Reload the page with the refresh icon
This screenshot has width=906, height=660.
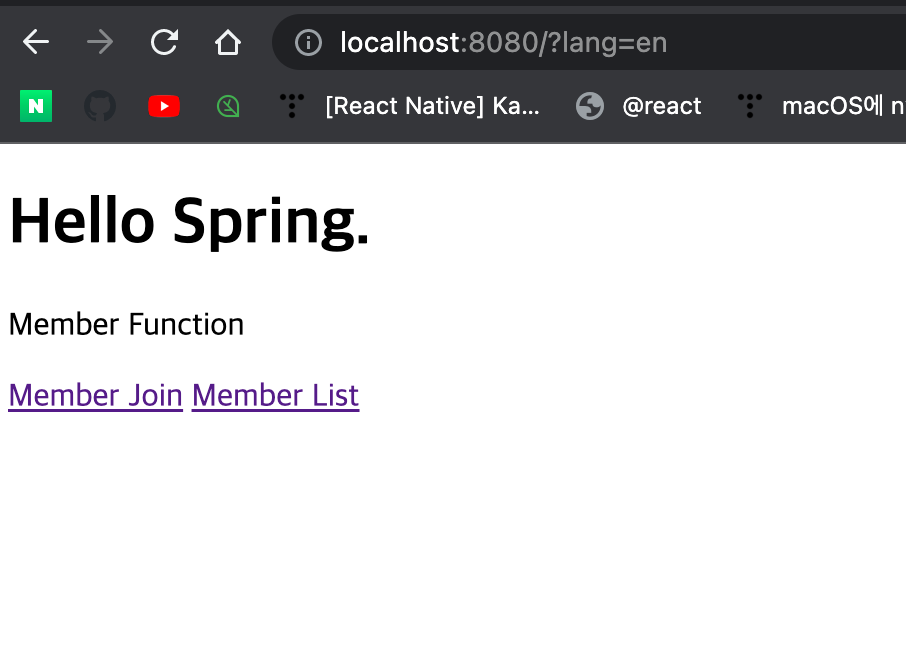coord(164,42)
